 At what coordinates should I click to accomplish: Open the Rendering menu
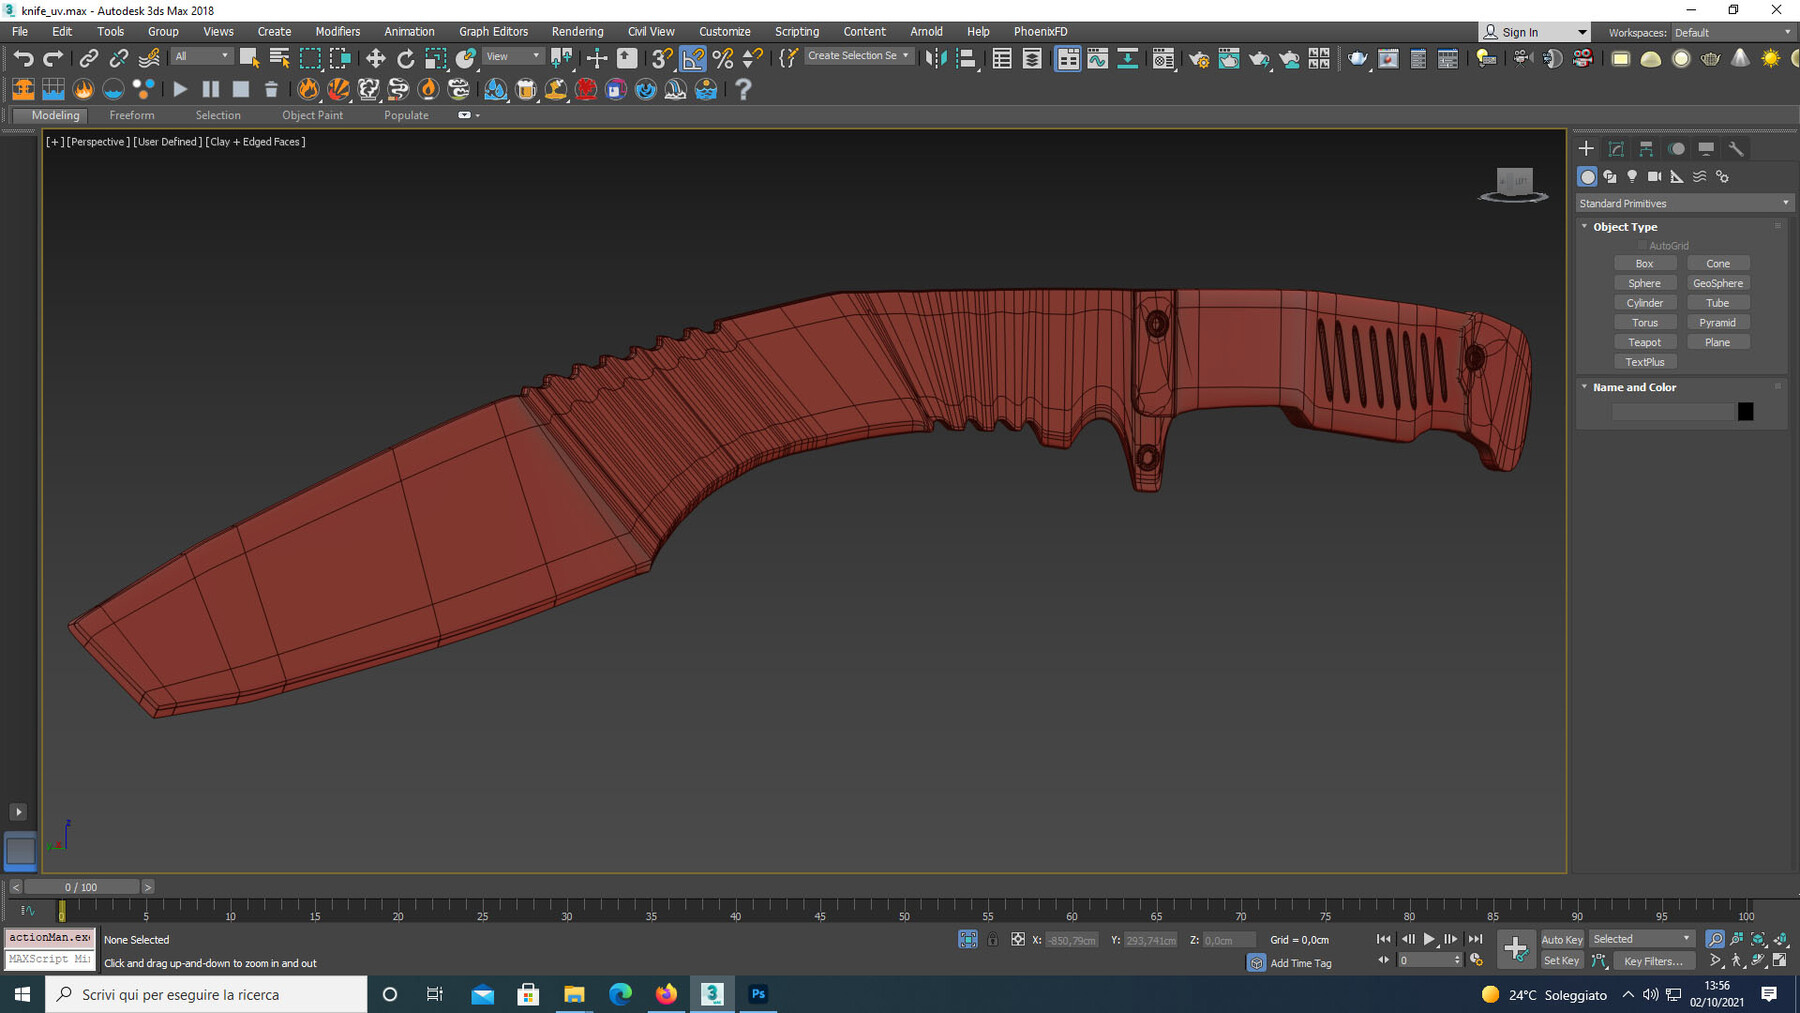[x=577, y=31]
